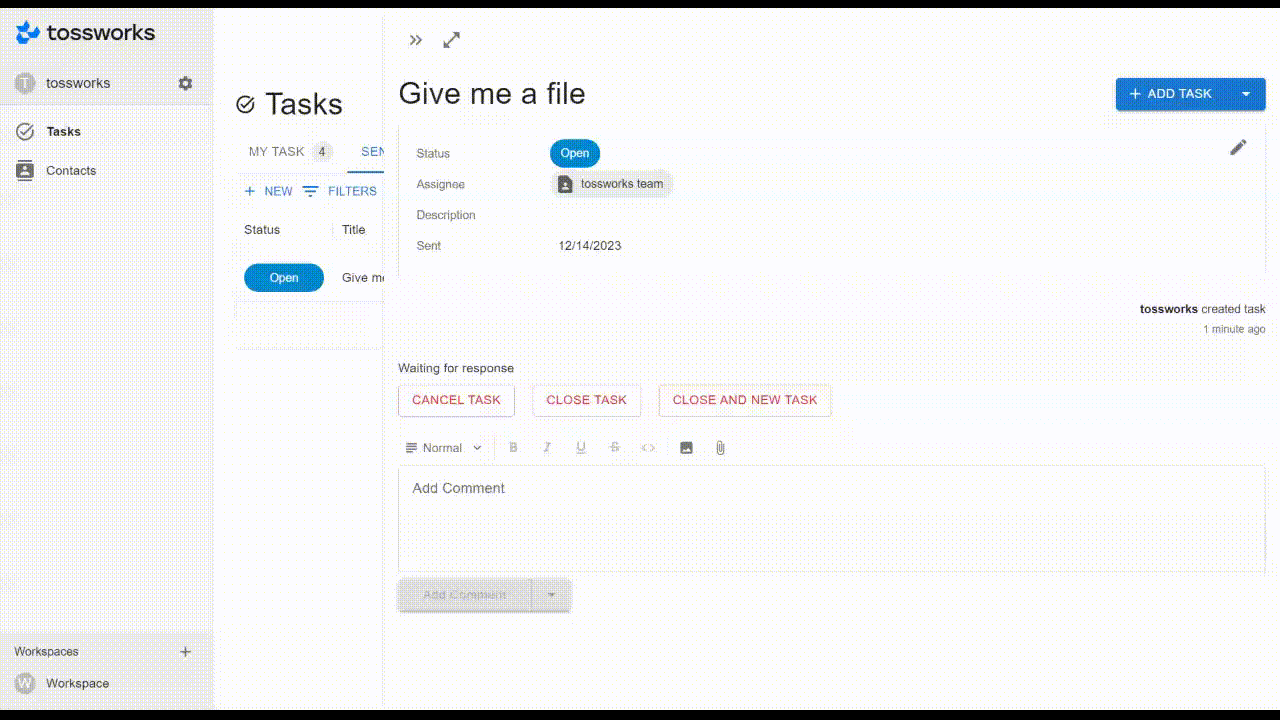Open the Normal text style dropdown
1280x720 pixels.
(x=444, y=448)
